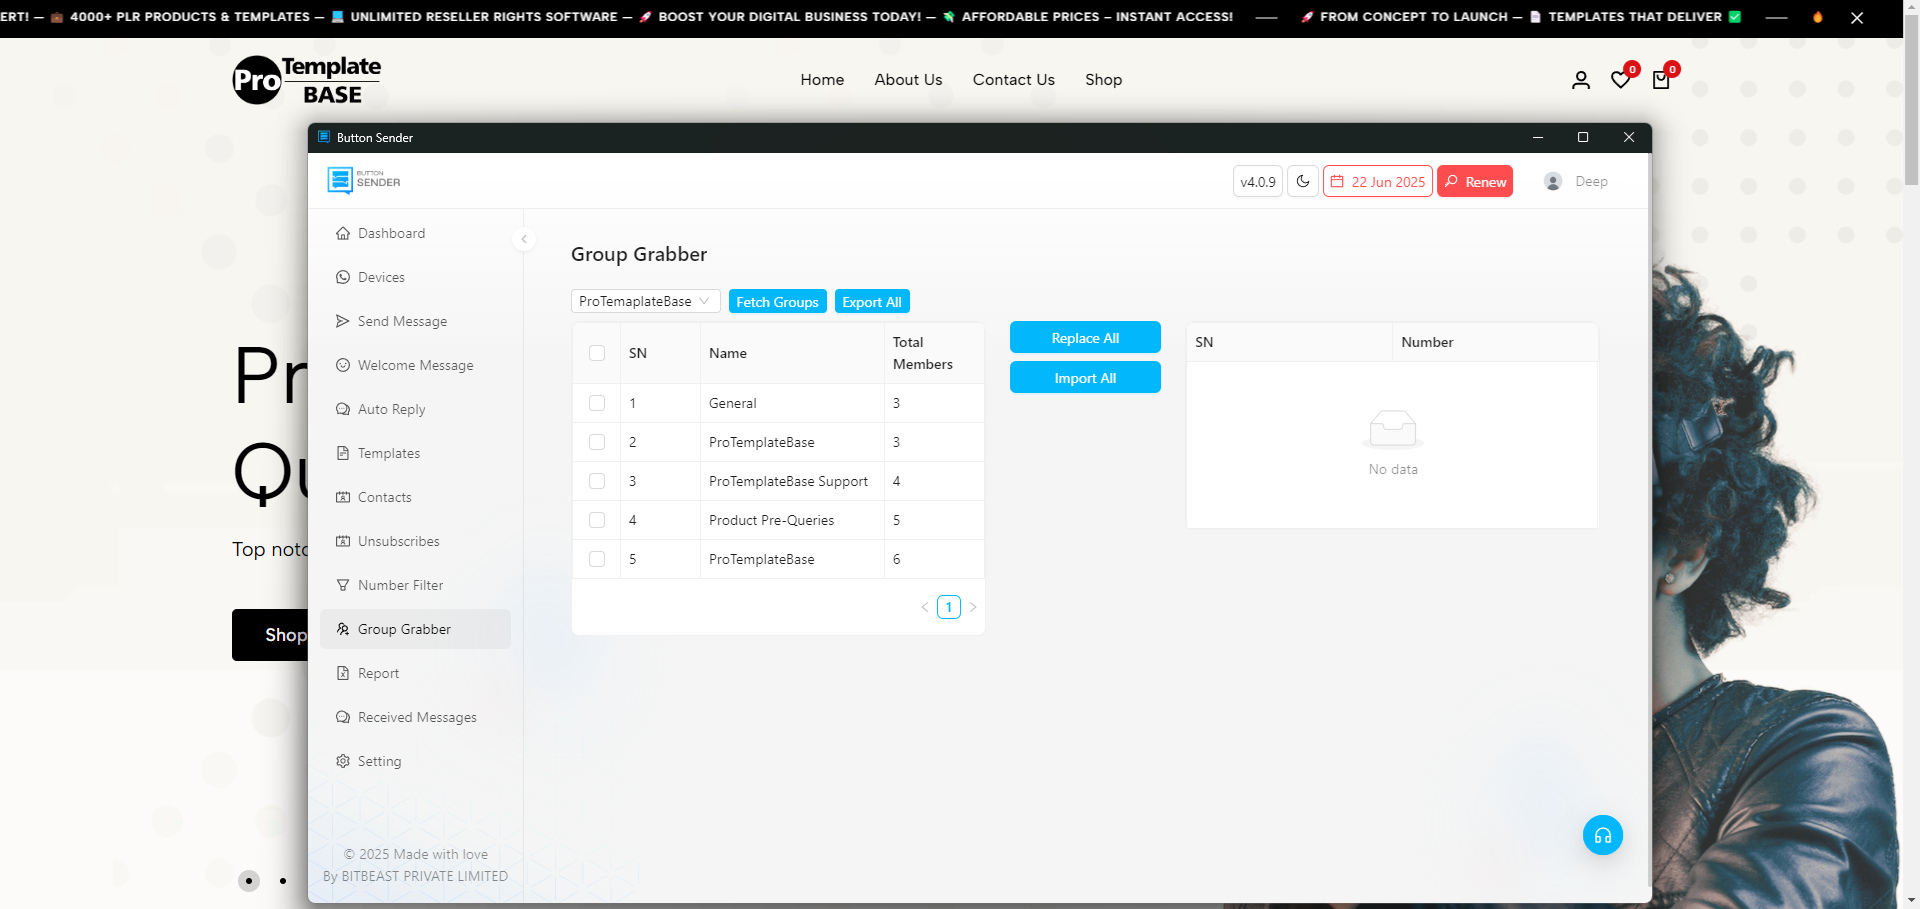Click the Welcome Message smiley icon
Viewport: 1920px width, 909px height.
pos(343,365)
